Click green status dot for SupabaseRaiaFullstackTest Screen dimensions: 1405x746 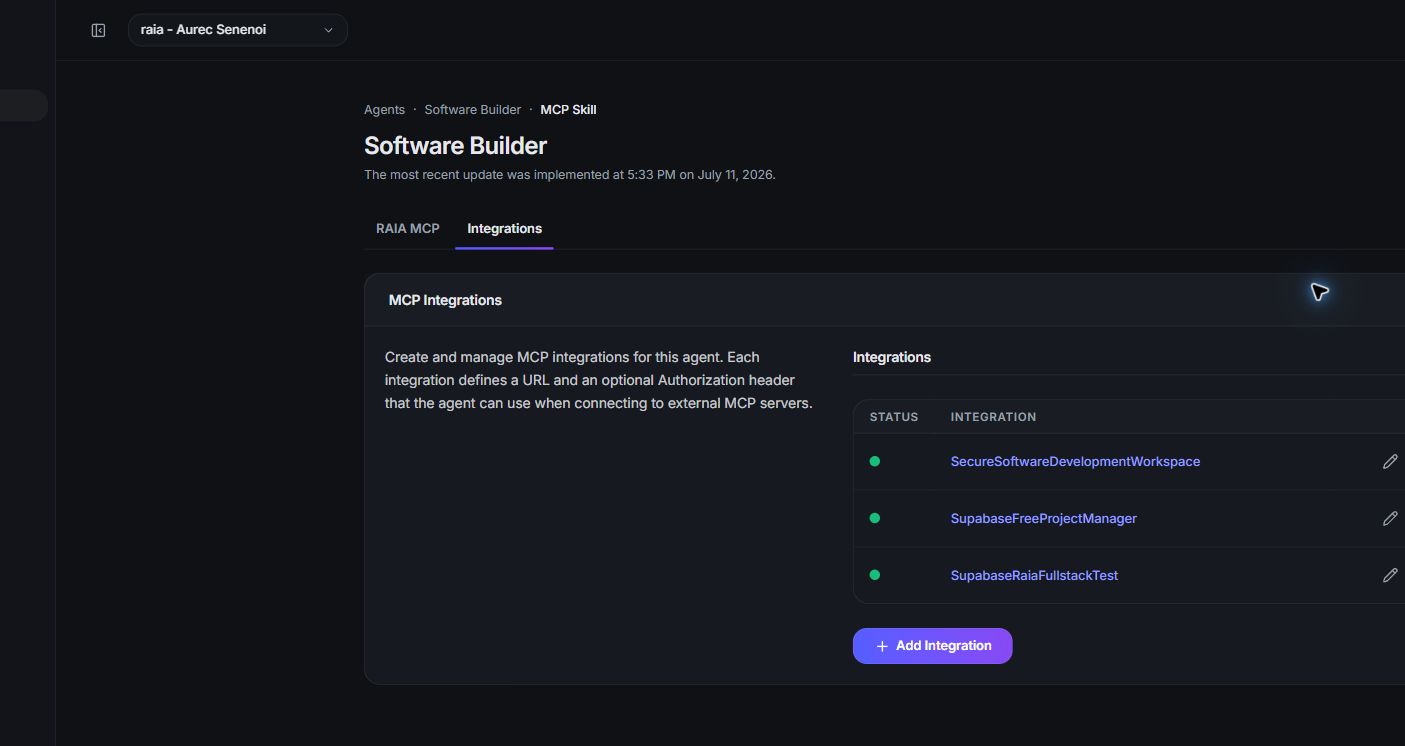point(875,575)
